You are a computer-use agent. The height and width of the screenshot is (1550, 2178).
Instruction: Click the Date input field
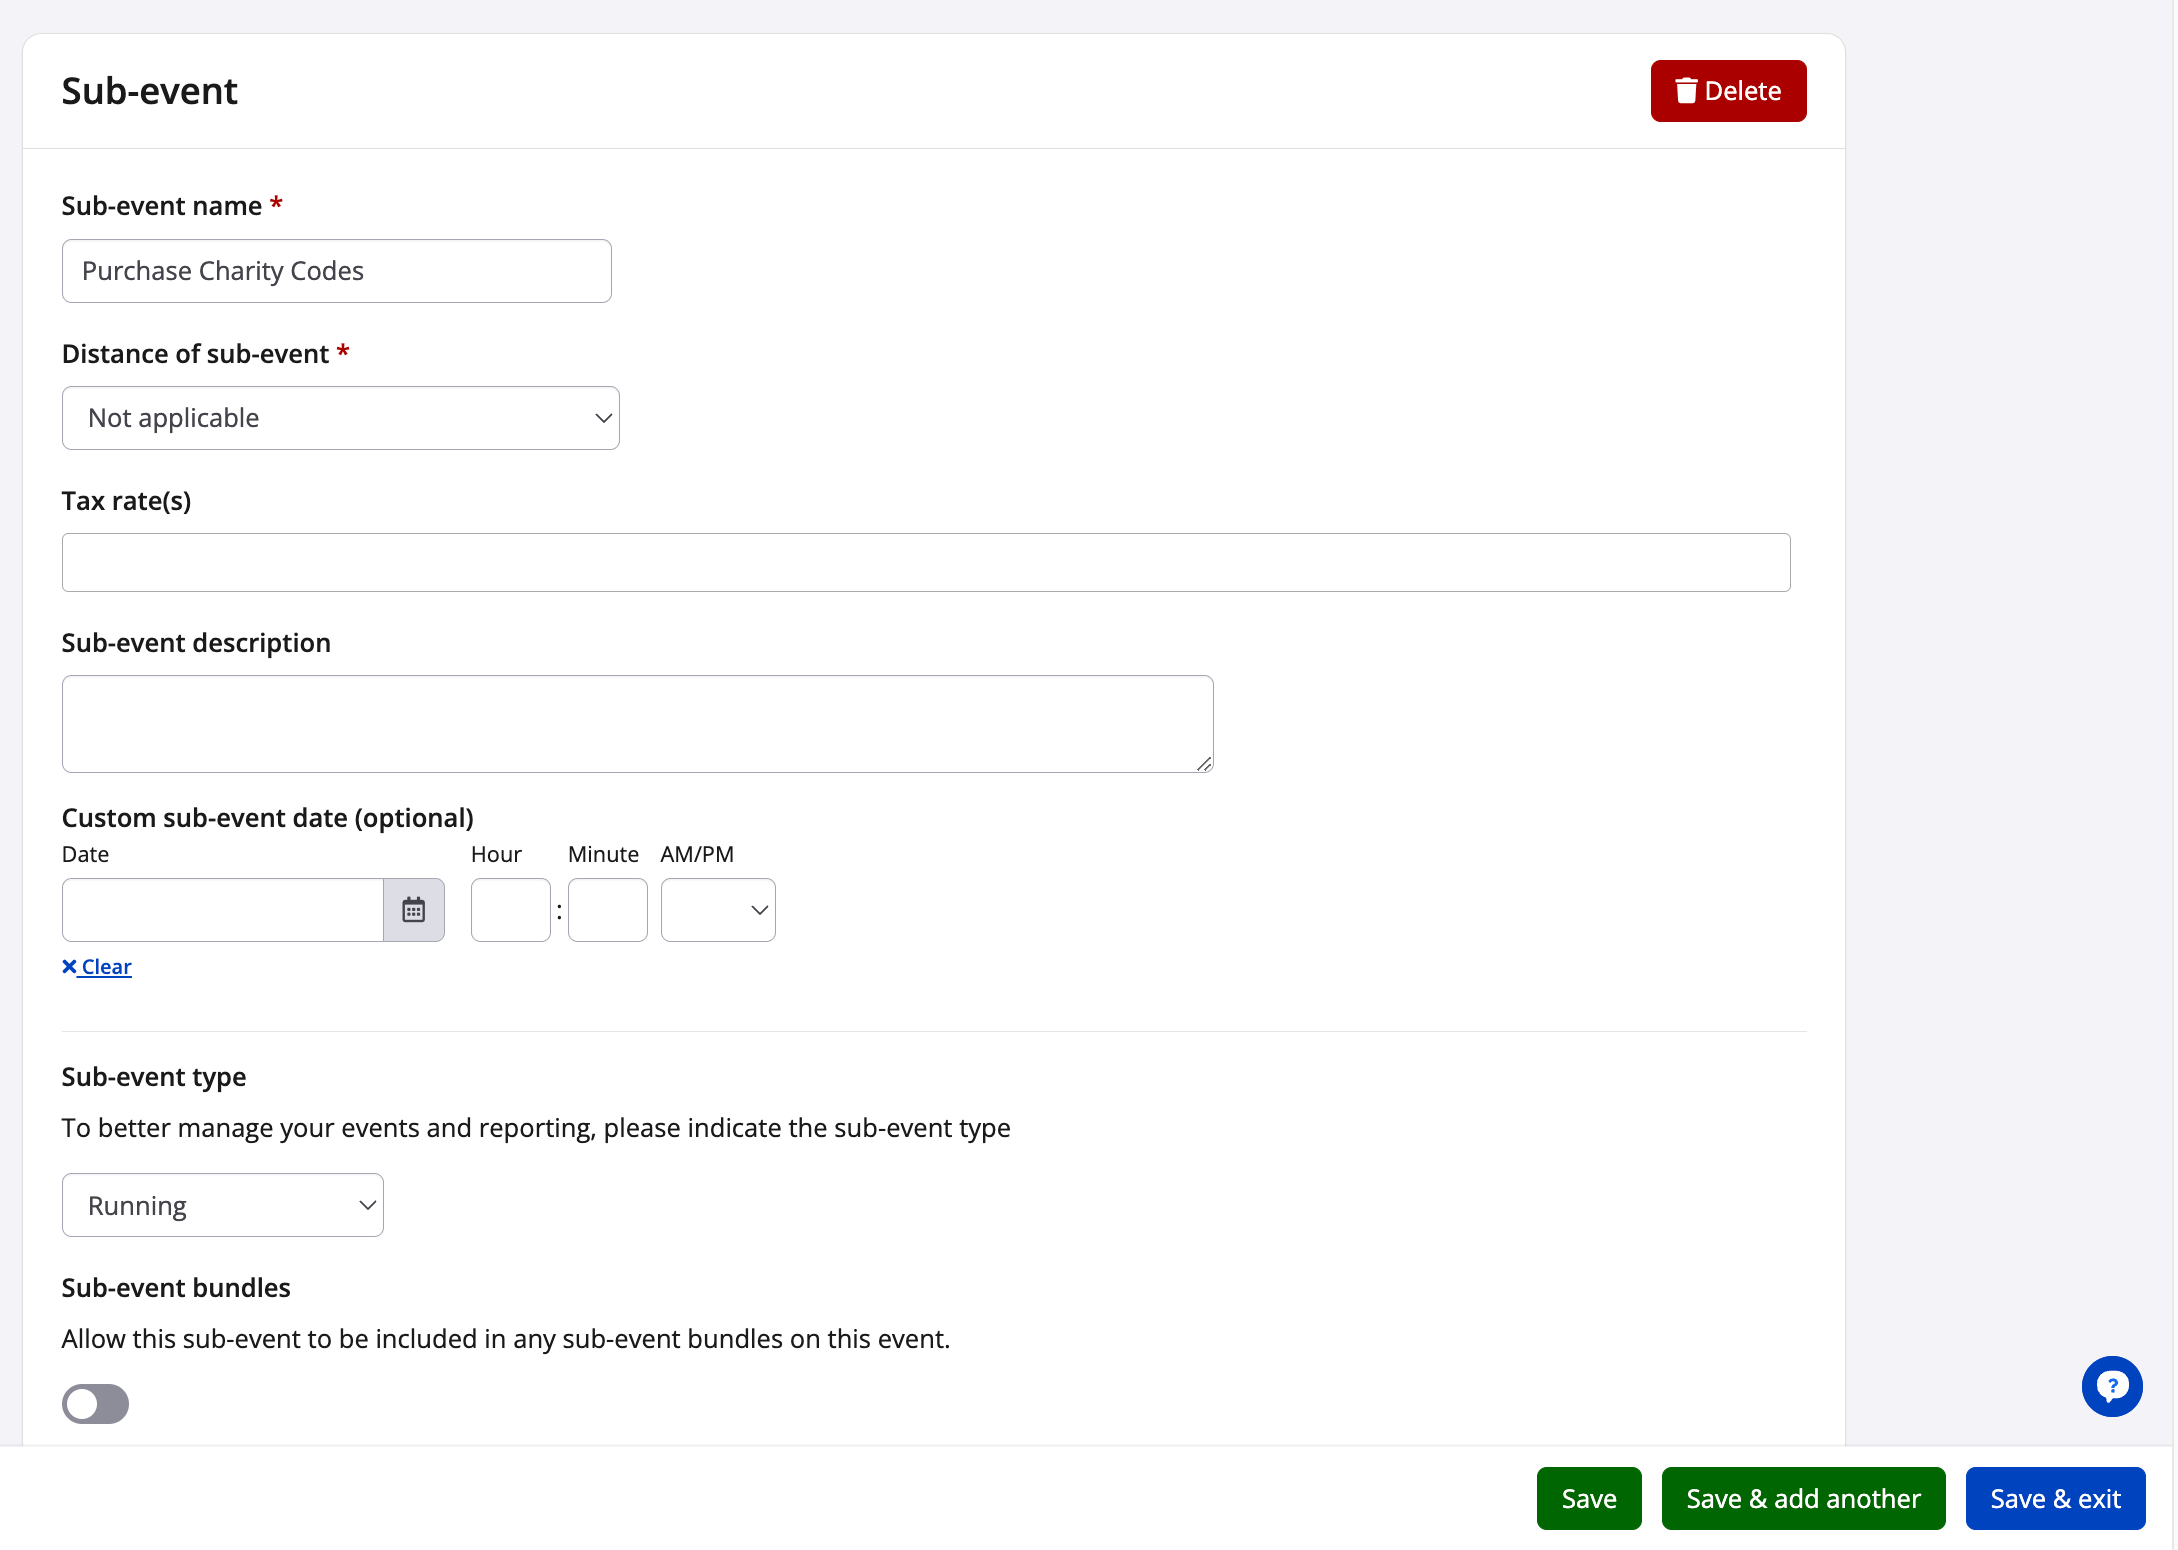point(220,909)
